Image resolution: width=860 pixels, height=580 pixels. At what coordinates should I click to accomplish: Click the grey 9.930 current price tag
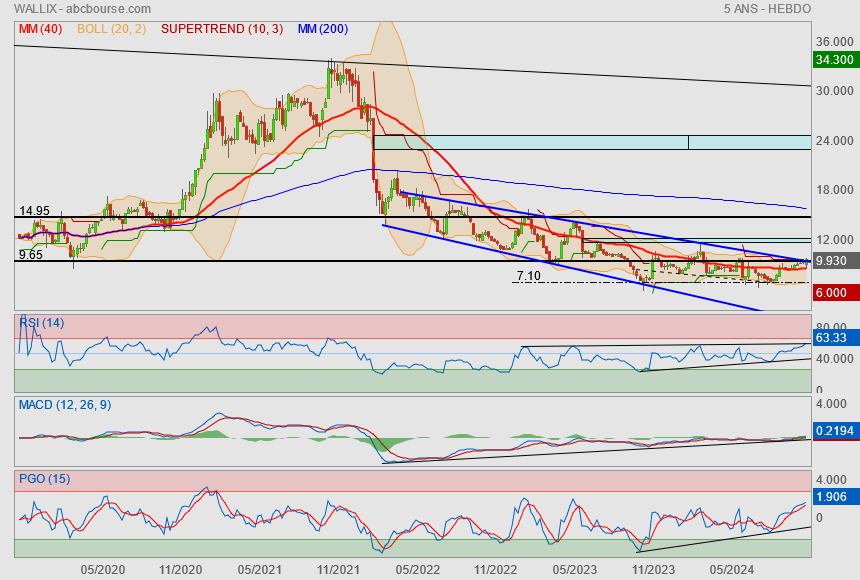[x=836, y=261]
